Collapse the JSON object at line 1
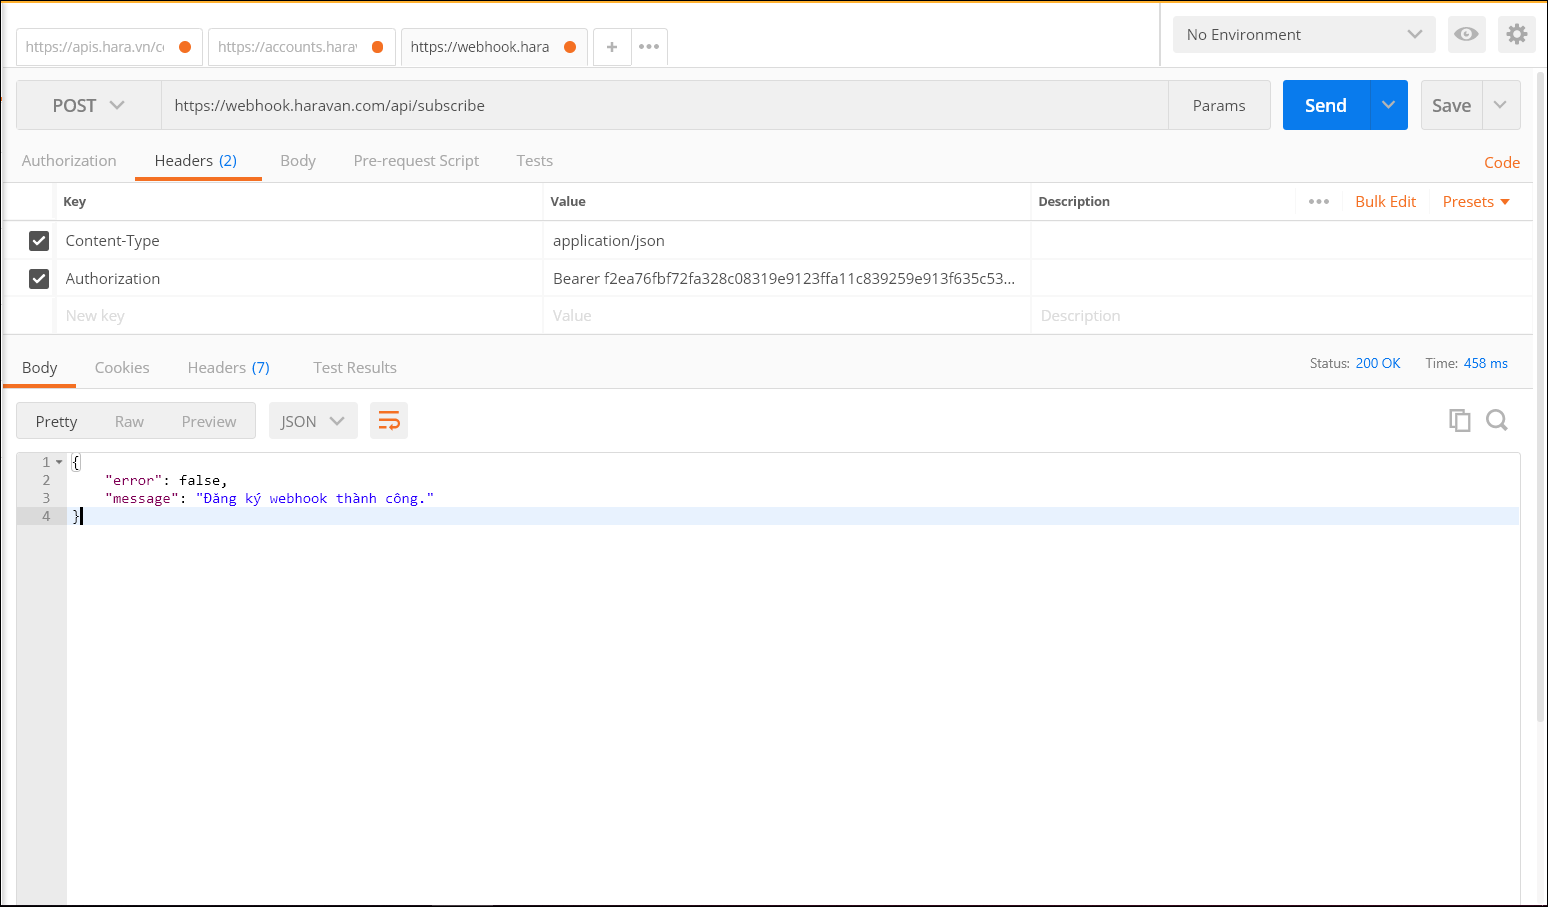1548x907 pixels. tap(59, 462)
